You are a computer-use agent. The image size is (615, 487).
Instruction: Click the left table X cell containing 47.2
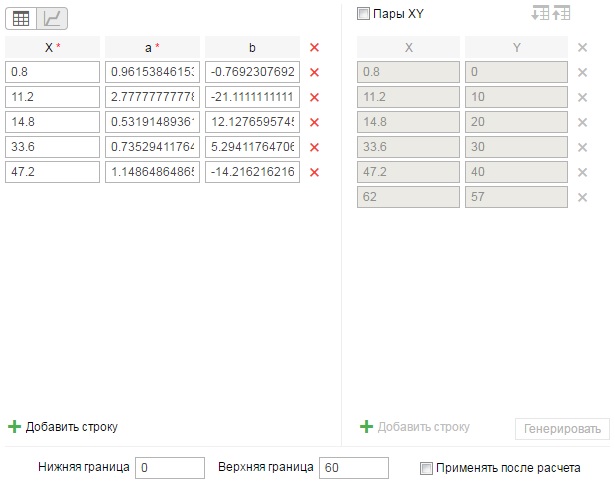(52, 172)
